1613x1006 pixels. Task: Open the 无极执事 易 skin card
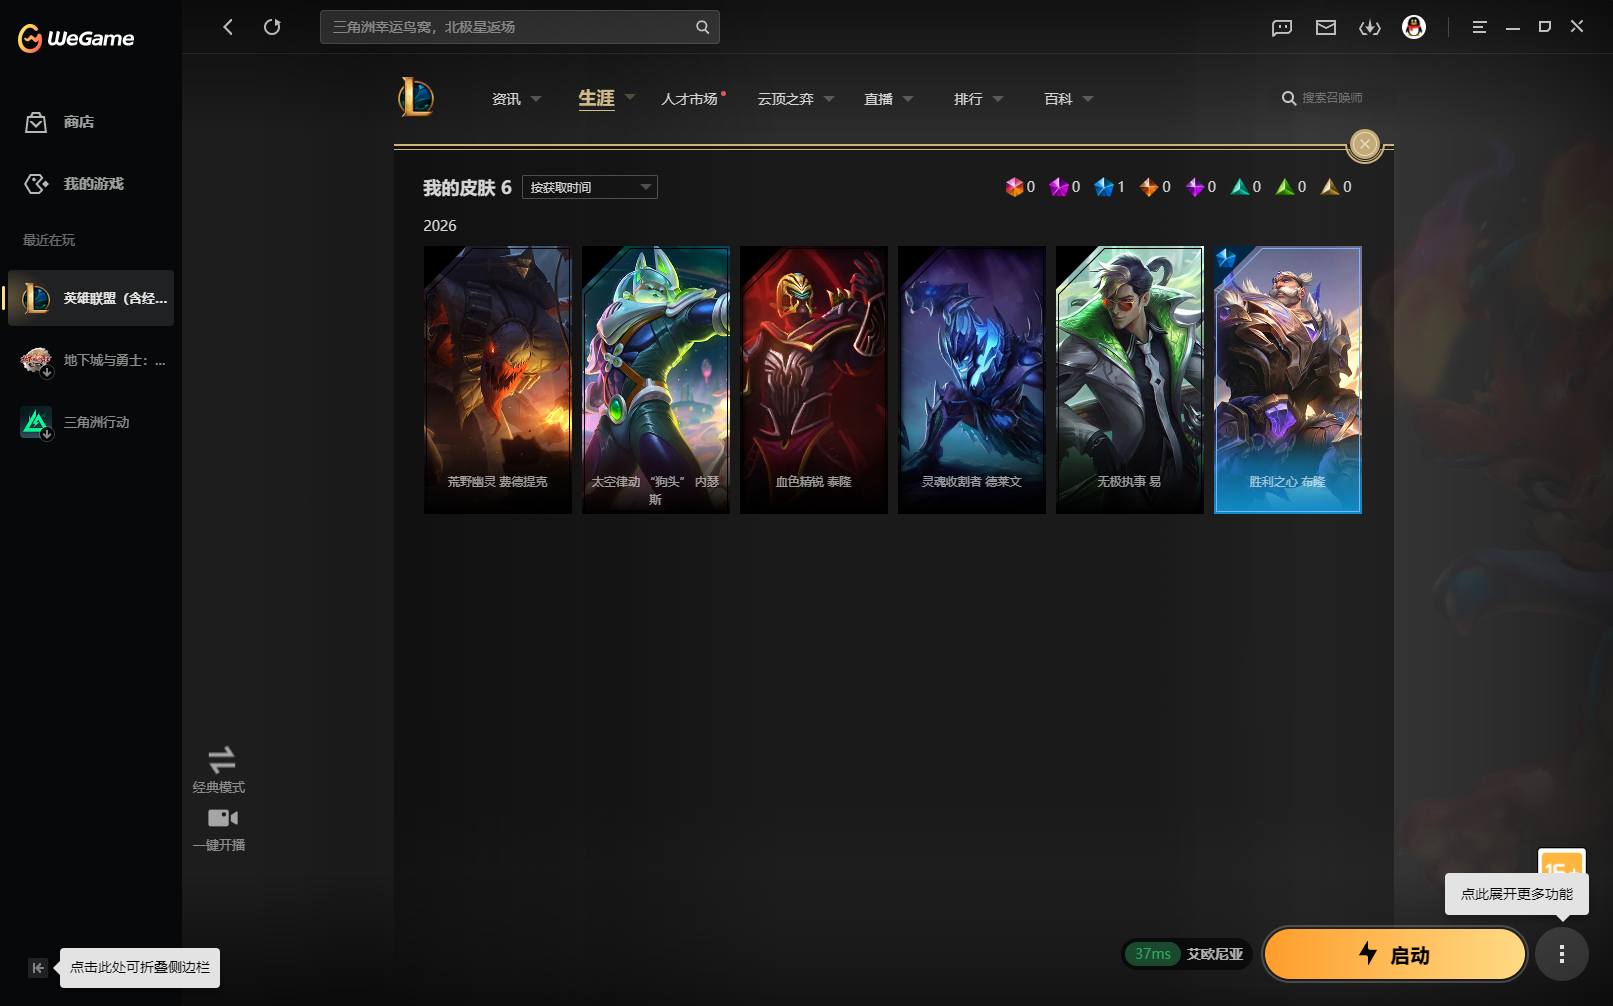pyautogui.click(x=1130, y=380)
